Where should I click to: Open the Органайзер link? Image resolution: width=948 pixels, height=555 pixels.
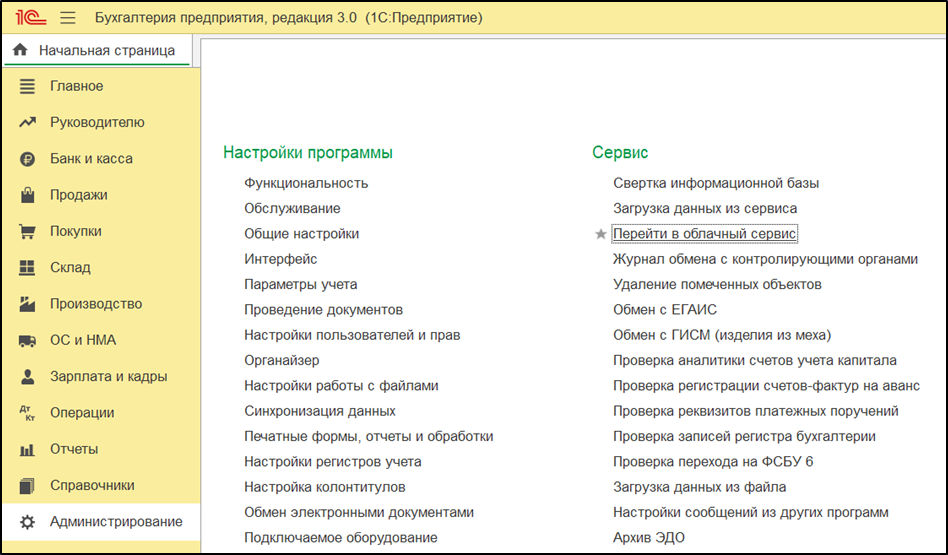282,361
